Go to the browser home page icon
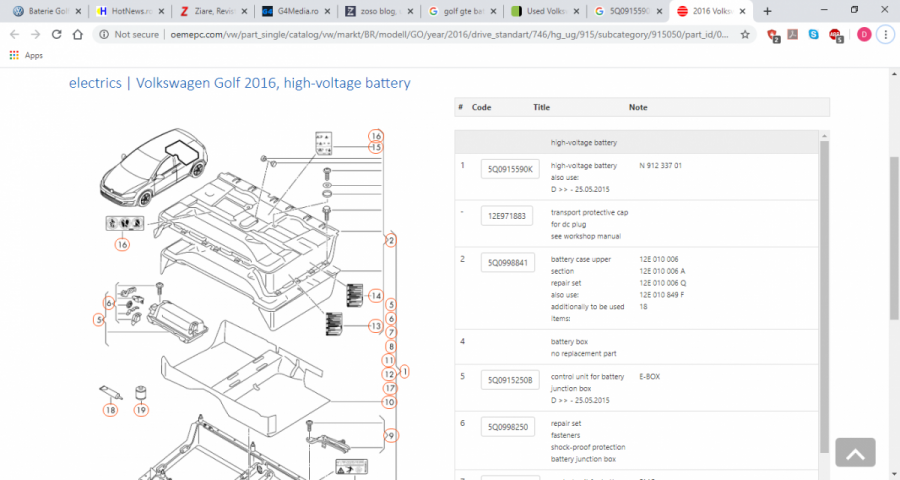Screen dimensions: 900x480 (79, 34)
